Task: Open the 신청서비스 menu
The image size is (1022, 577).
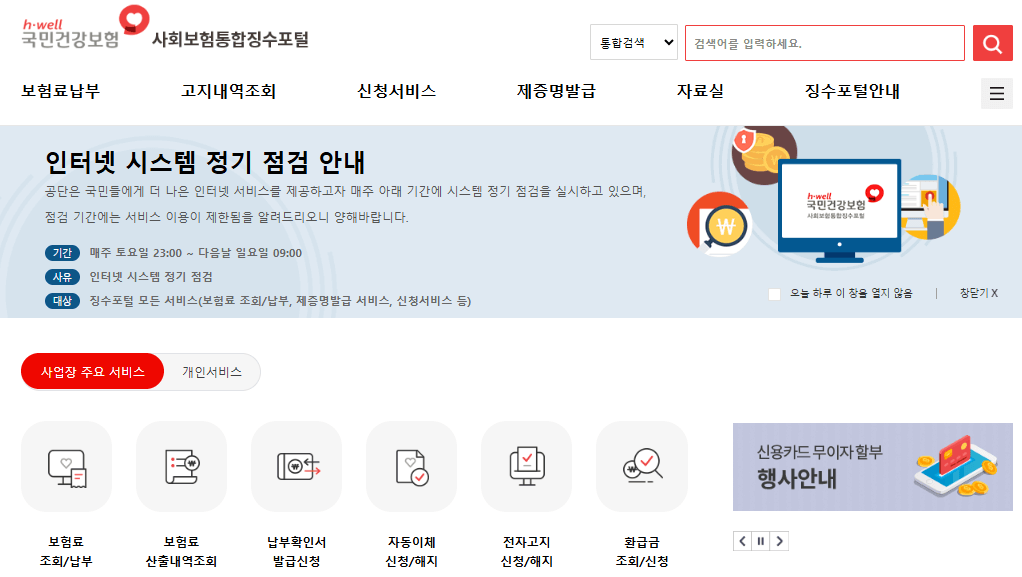Action: point(396,91)
